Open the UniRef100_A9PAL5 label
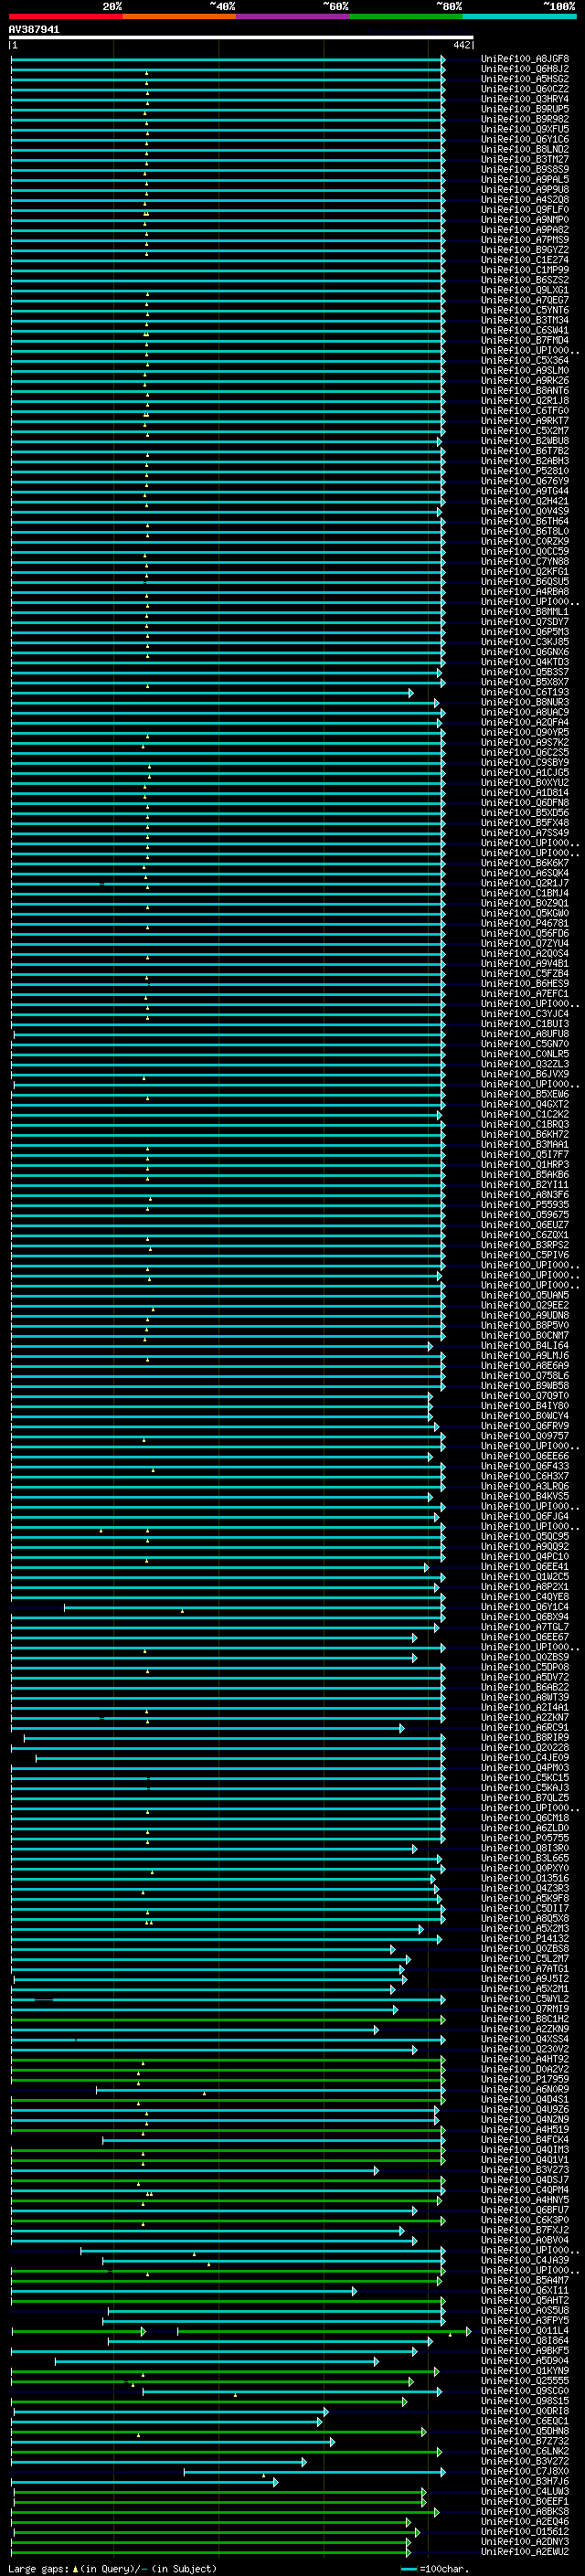Viewport: 585px width, 2576px height. point(525,179)
